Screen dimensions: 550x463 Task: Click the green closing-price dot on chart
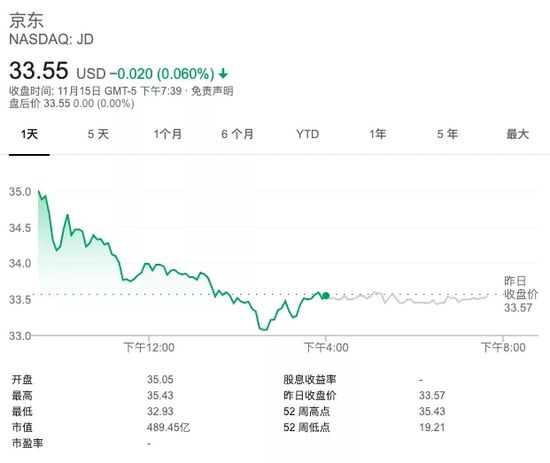pyautogui.click(x=326, y=296)
